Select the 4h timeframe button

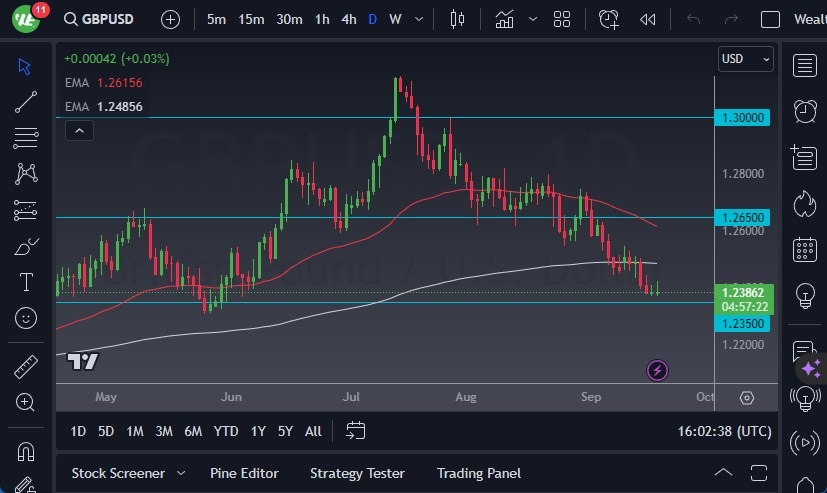348,19
